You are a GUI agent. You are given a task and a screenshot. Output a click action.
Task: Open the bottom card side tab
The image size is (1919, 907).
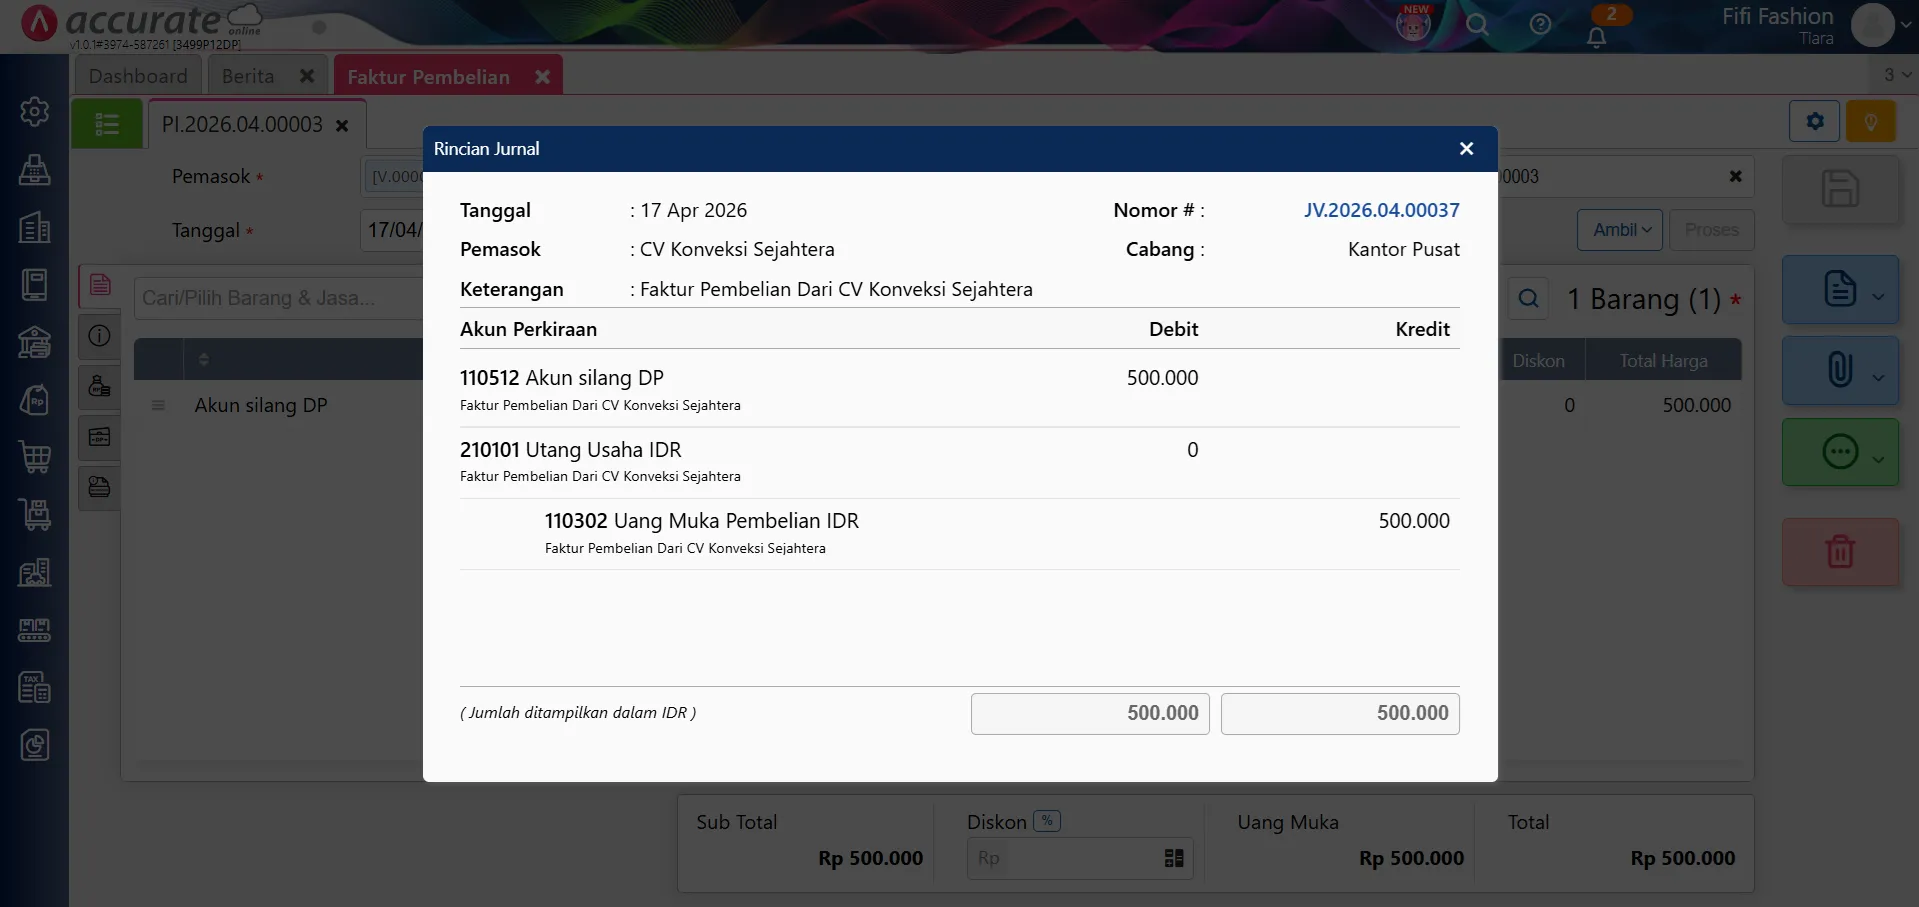[x=100, y=487]
